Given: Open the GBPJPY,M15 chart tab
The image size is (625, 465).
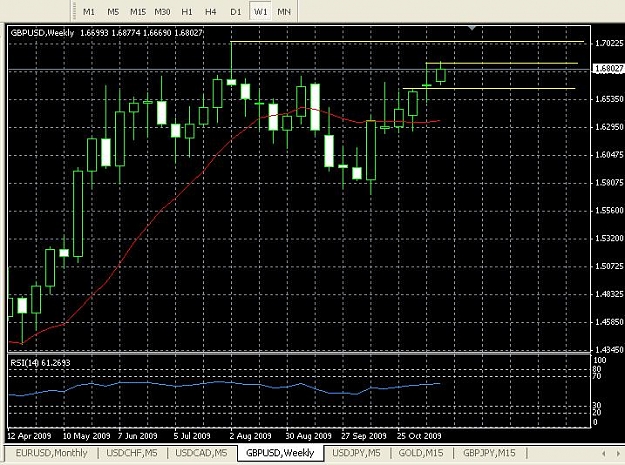Looking at the screenshot, I should pyautogui.click(x=489, y=453).
